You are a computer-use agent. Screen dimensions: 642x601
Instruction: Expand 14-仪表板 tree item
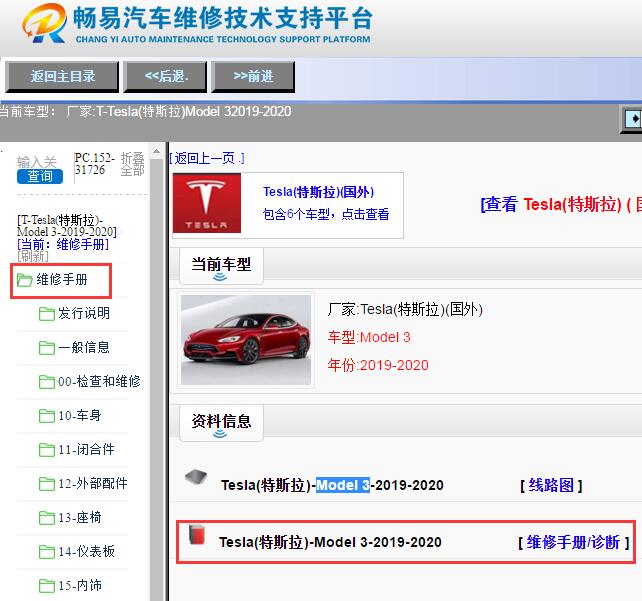[x=86, y=551]
